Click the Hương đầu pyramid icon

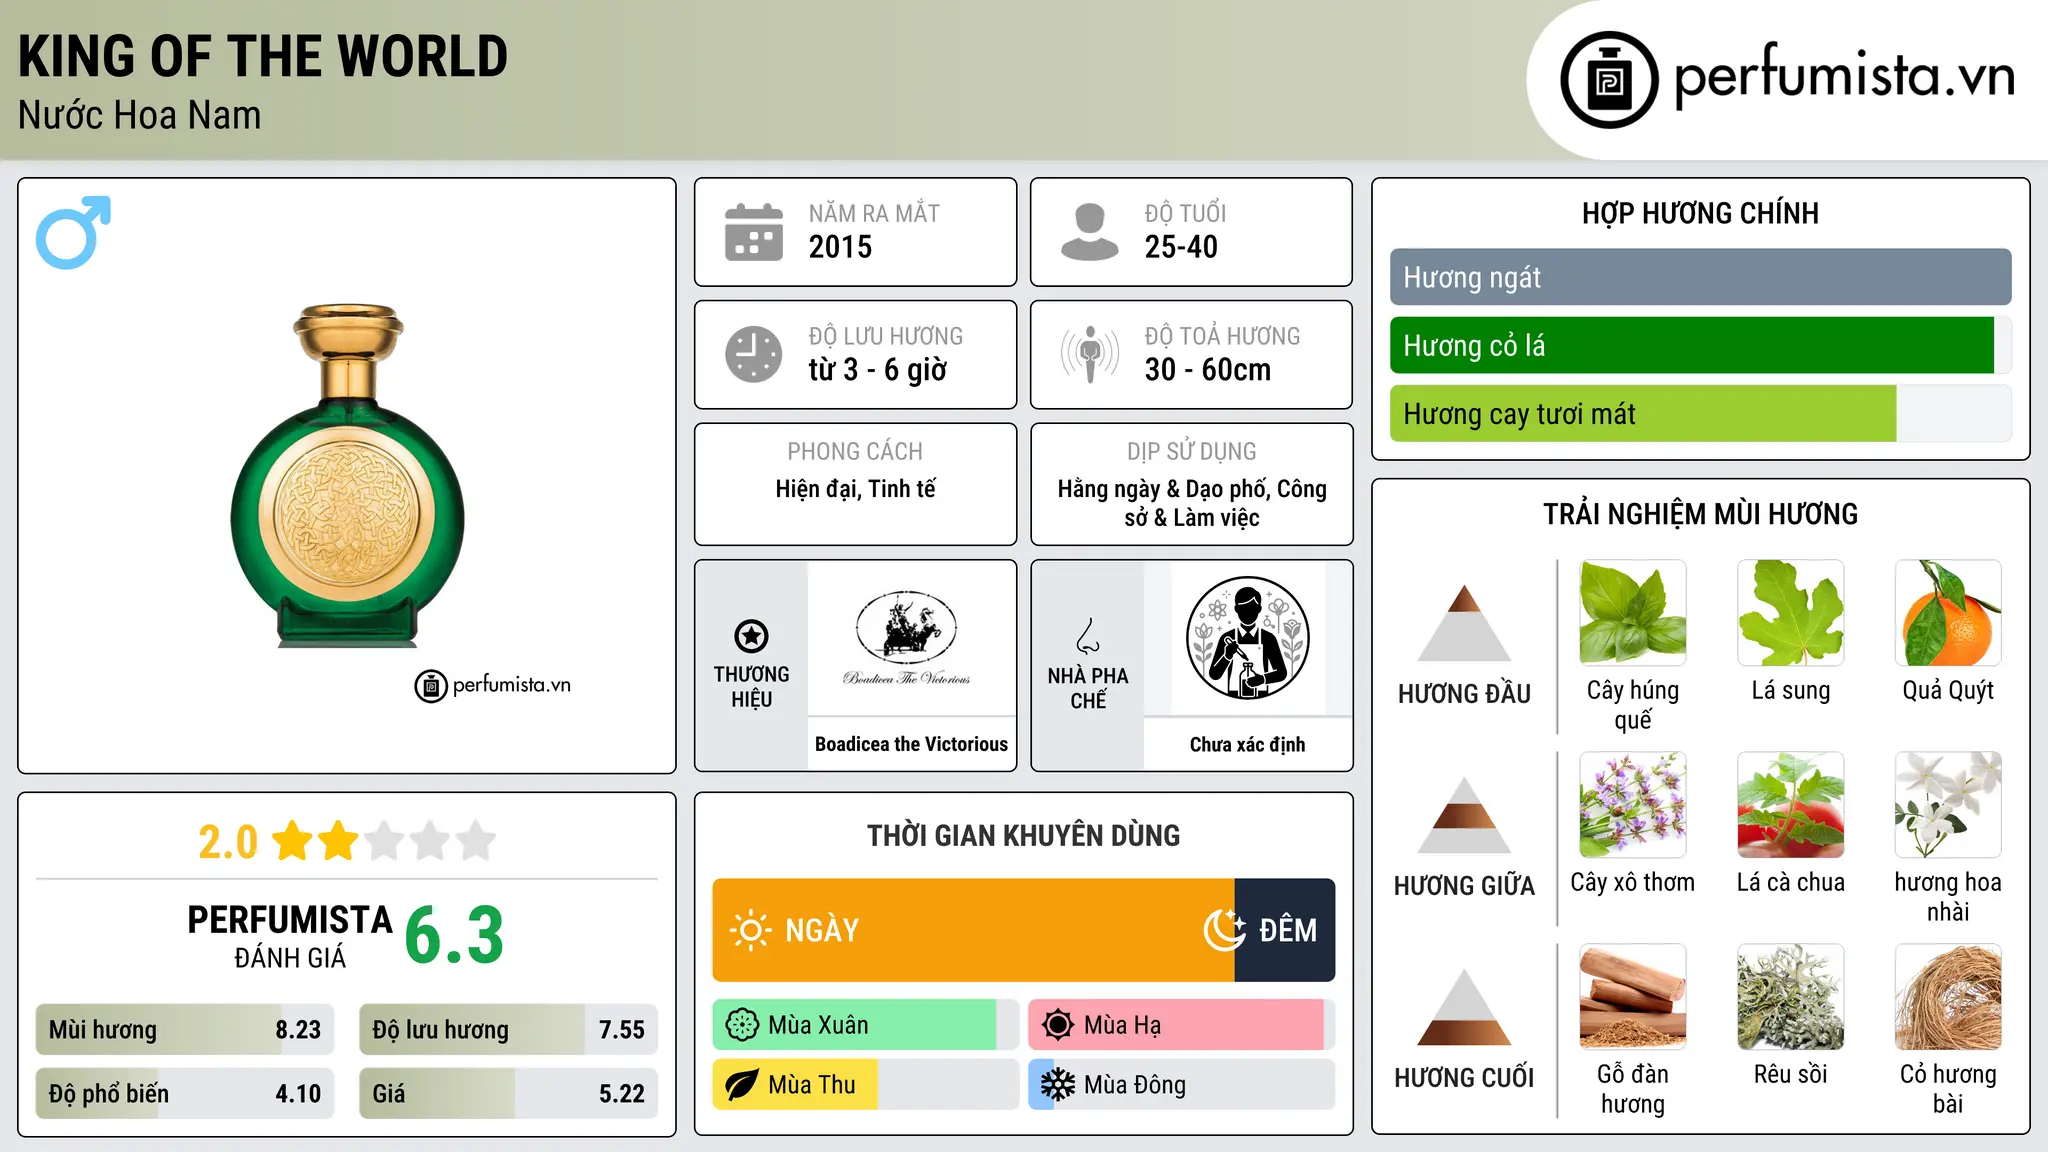(1465, 623)
